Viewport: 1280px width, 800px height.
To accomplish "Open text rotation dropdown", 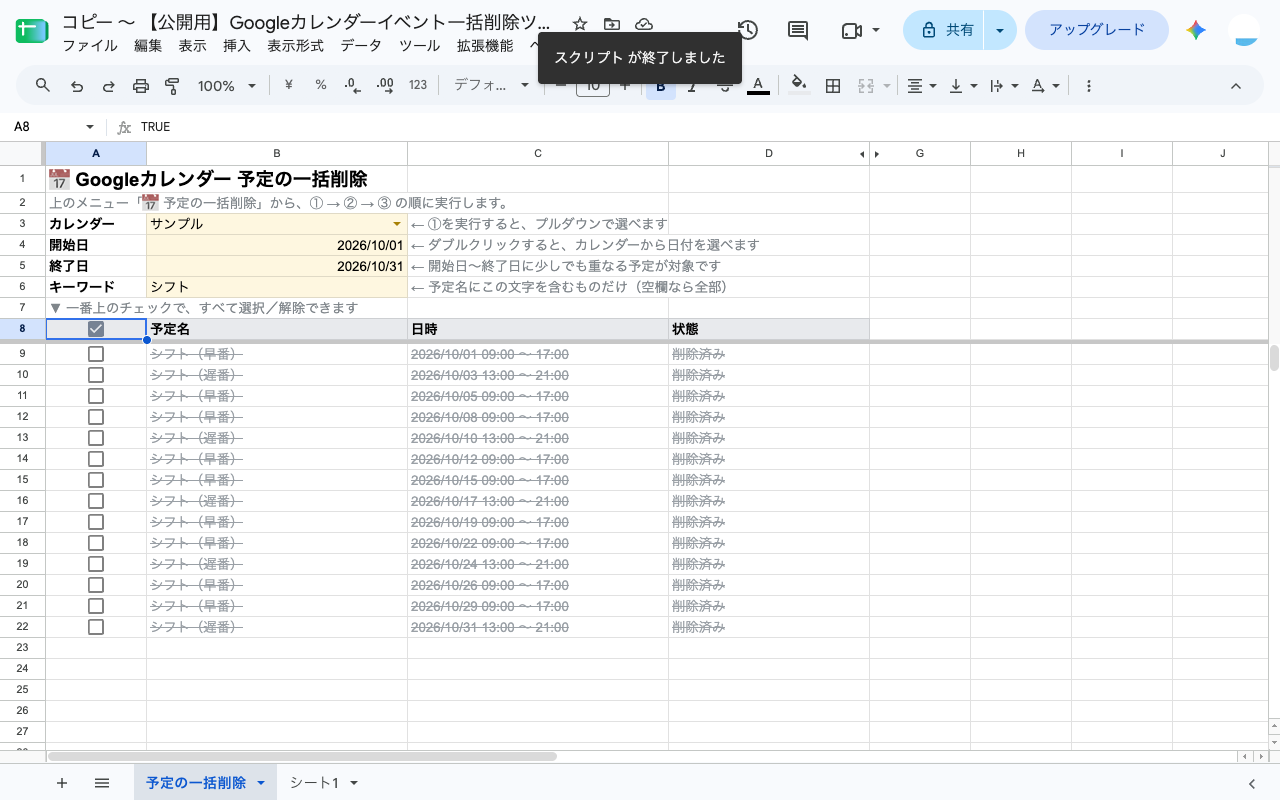I will pos(1044,86).
